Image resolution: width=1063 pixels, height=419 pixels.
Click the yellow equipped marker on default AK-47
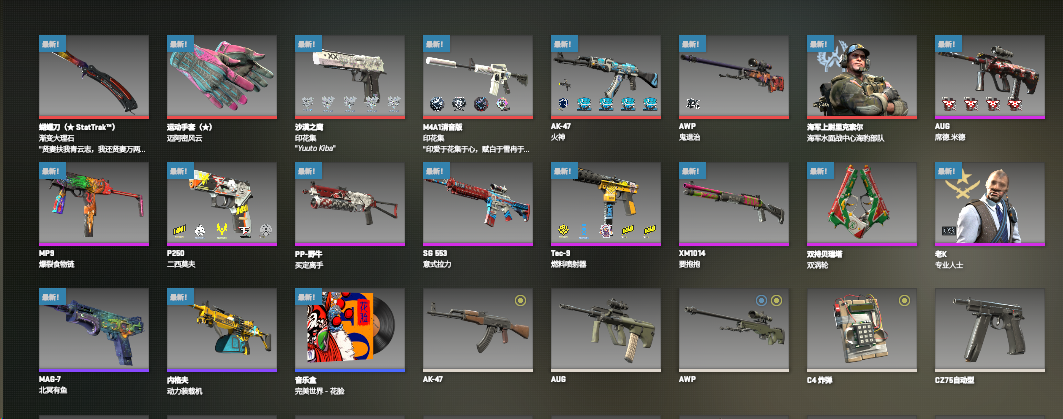click(x=520, y=300)
